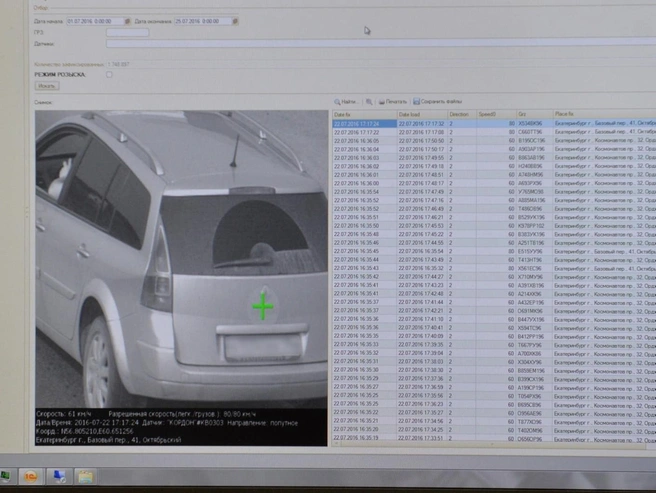Click the Печатать print toolbar button
This screenshot has width=656, height=493.
pos(392,102)
